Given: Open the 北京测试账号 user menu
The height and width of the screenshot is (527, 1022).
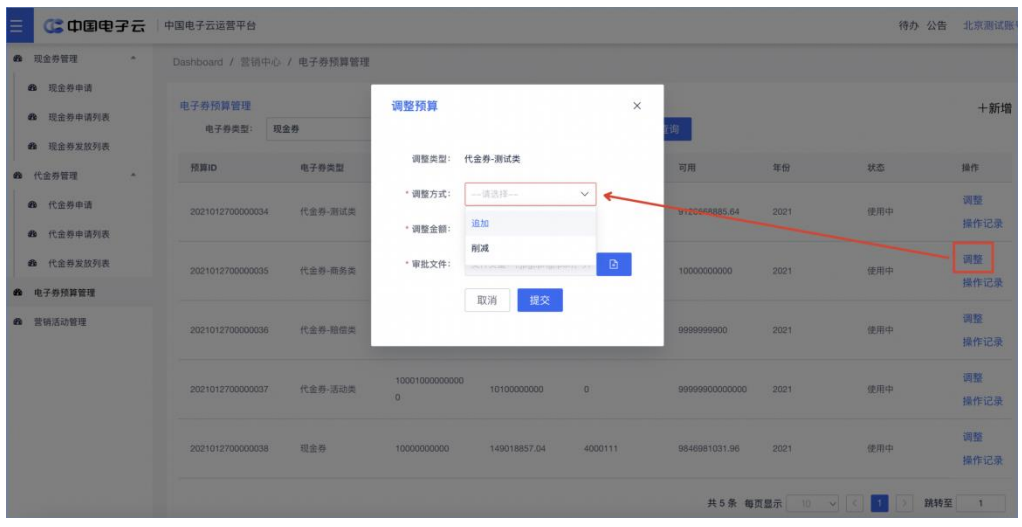Looking at the screenshot, I should coord(989,26).
